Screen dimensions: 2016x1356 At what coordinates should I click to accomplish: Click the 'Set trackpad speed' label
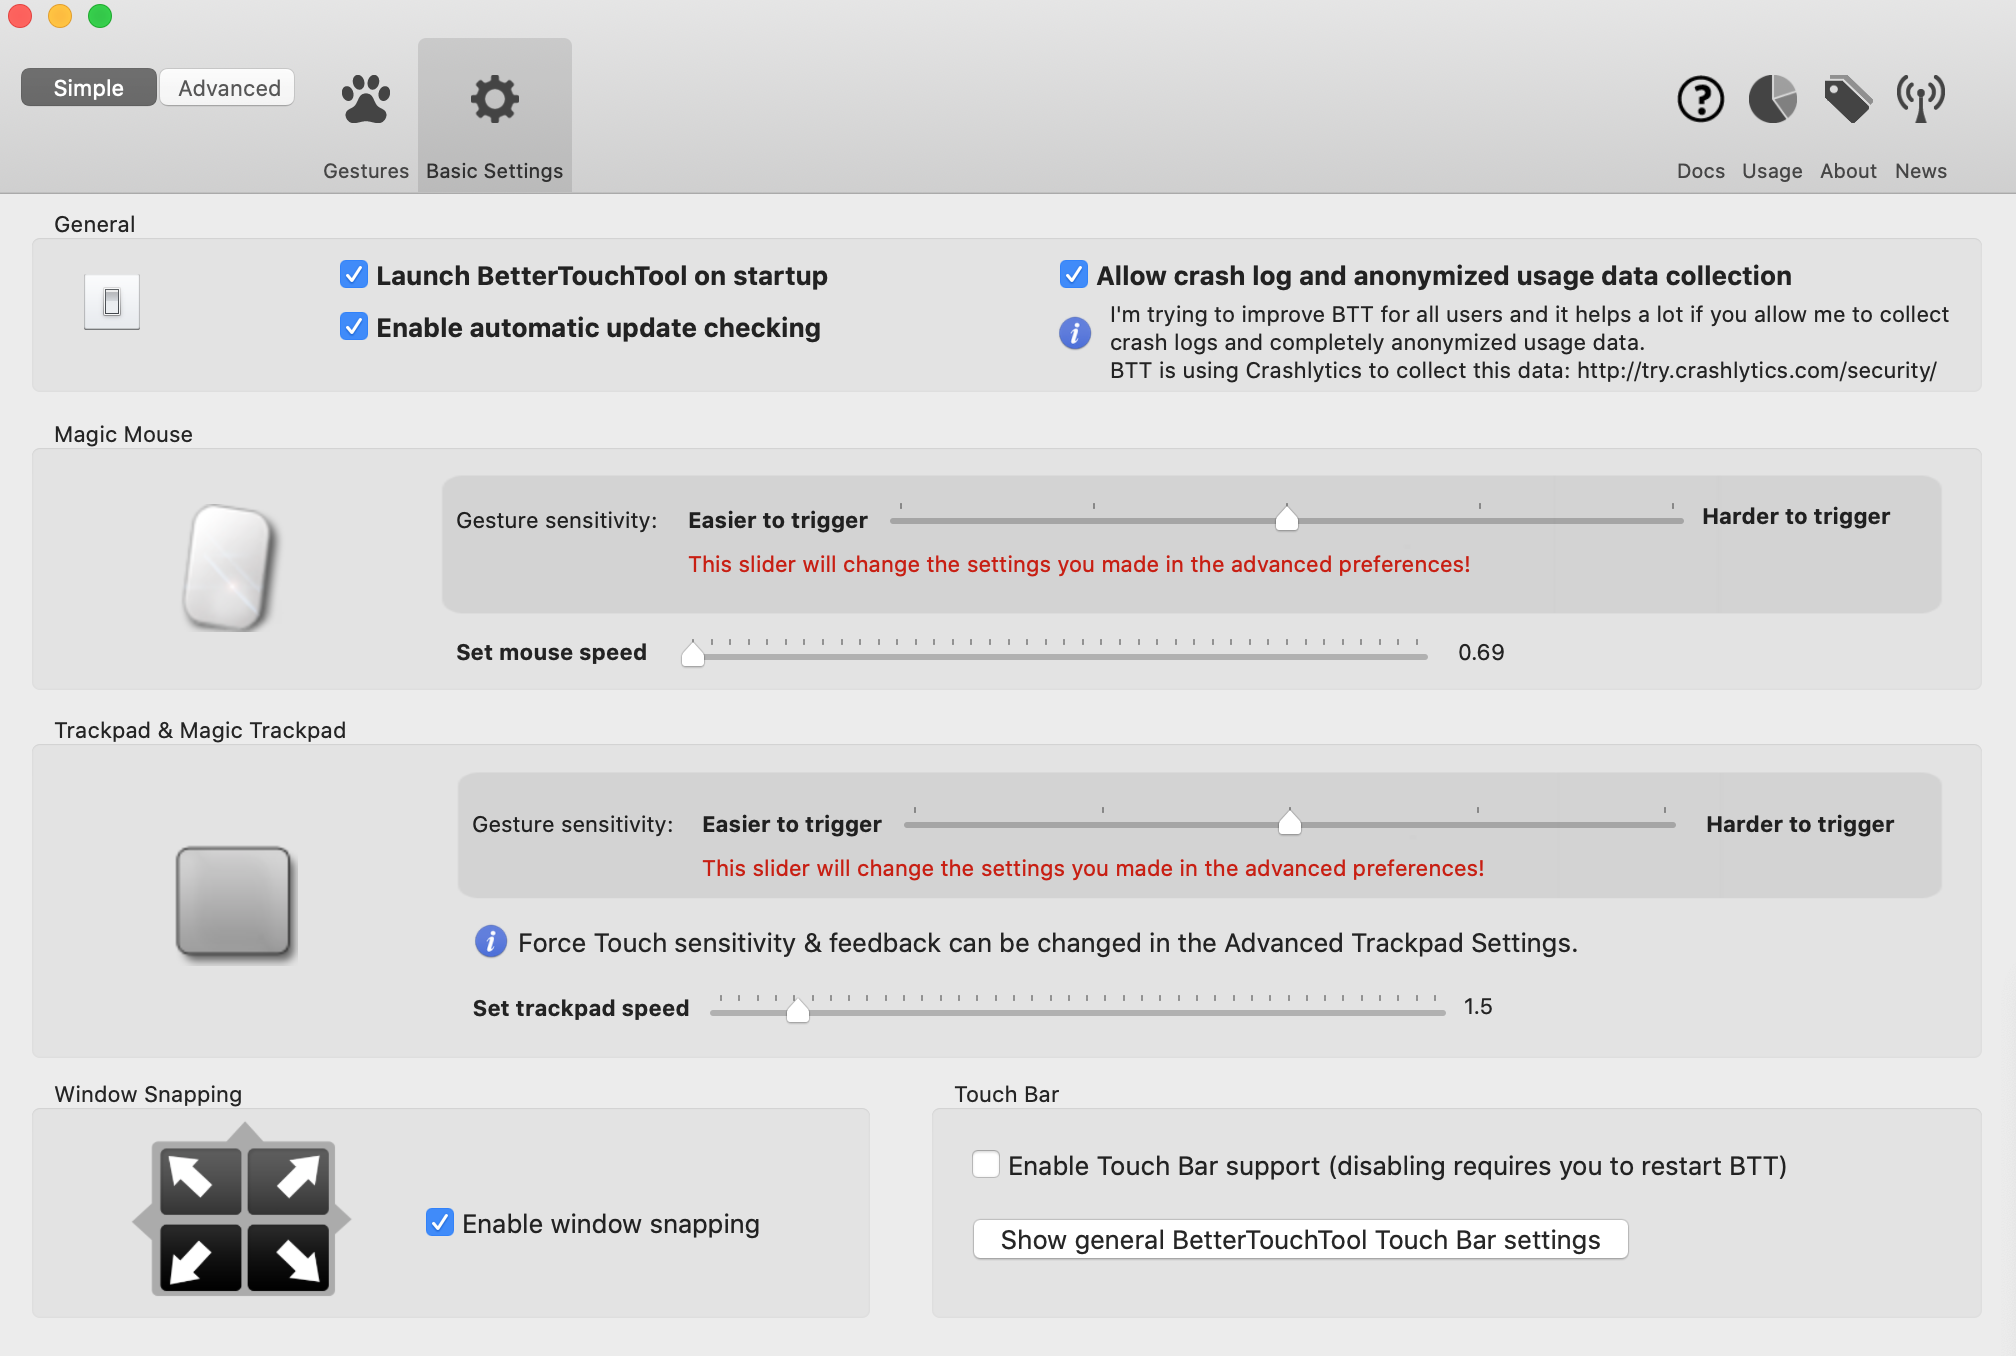[x=581, y=1008]
